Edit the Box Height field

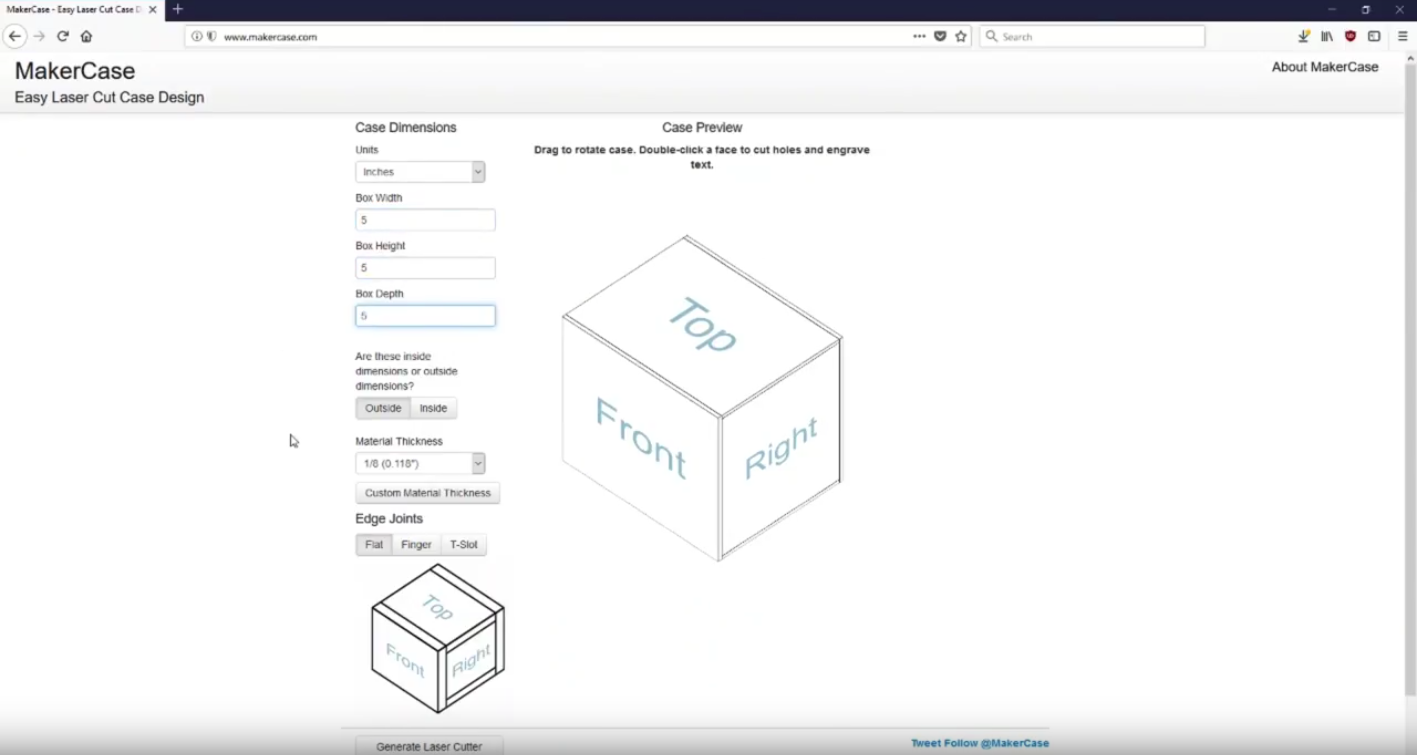point(425,268)
